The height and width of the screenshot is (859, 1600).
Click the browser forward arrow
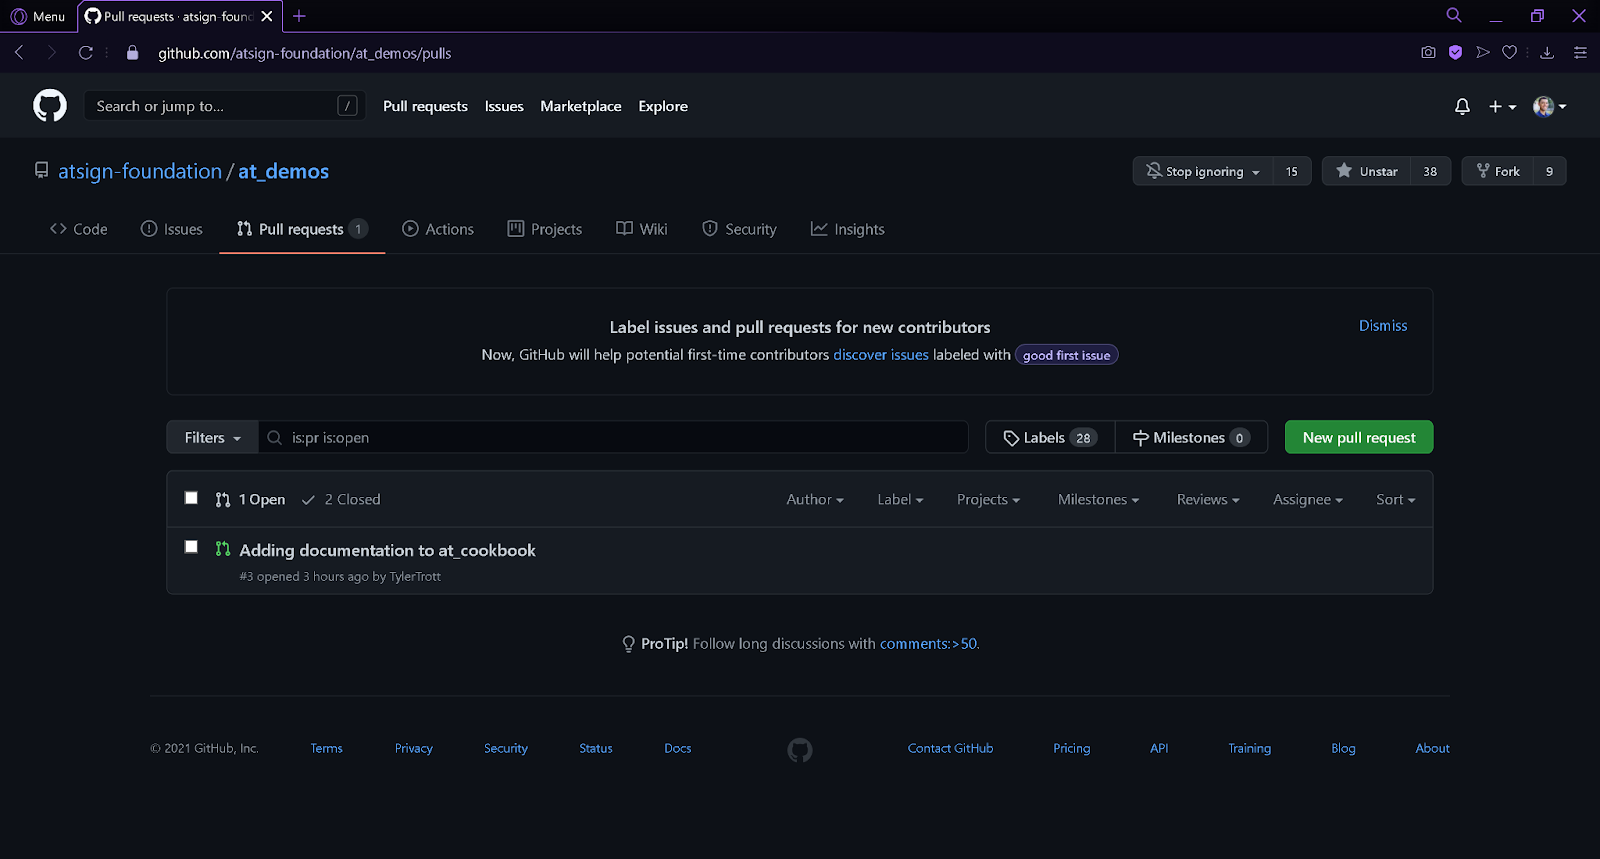click(52, 53)
